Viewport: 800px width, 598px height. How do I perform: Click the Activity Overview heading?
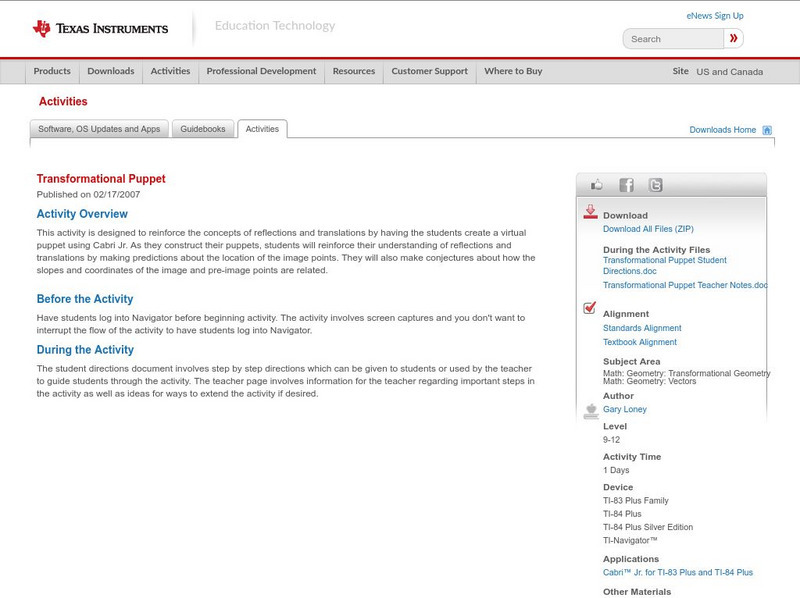coord(82,214)
